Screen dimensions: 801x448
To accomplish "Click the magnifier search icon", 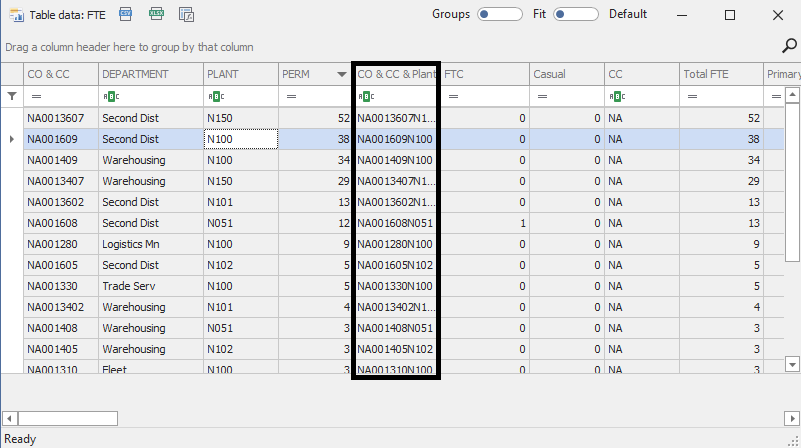I will (x=788, y=45).
